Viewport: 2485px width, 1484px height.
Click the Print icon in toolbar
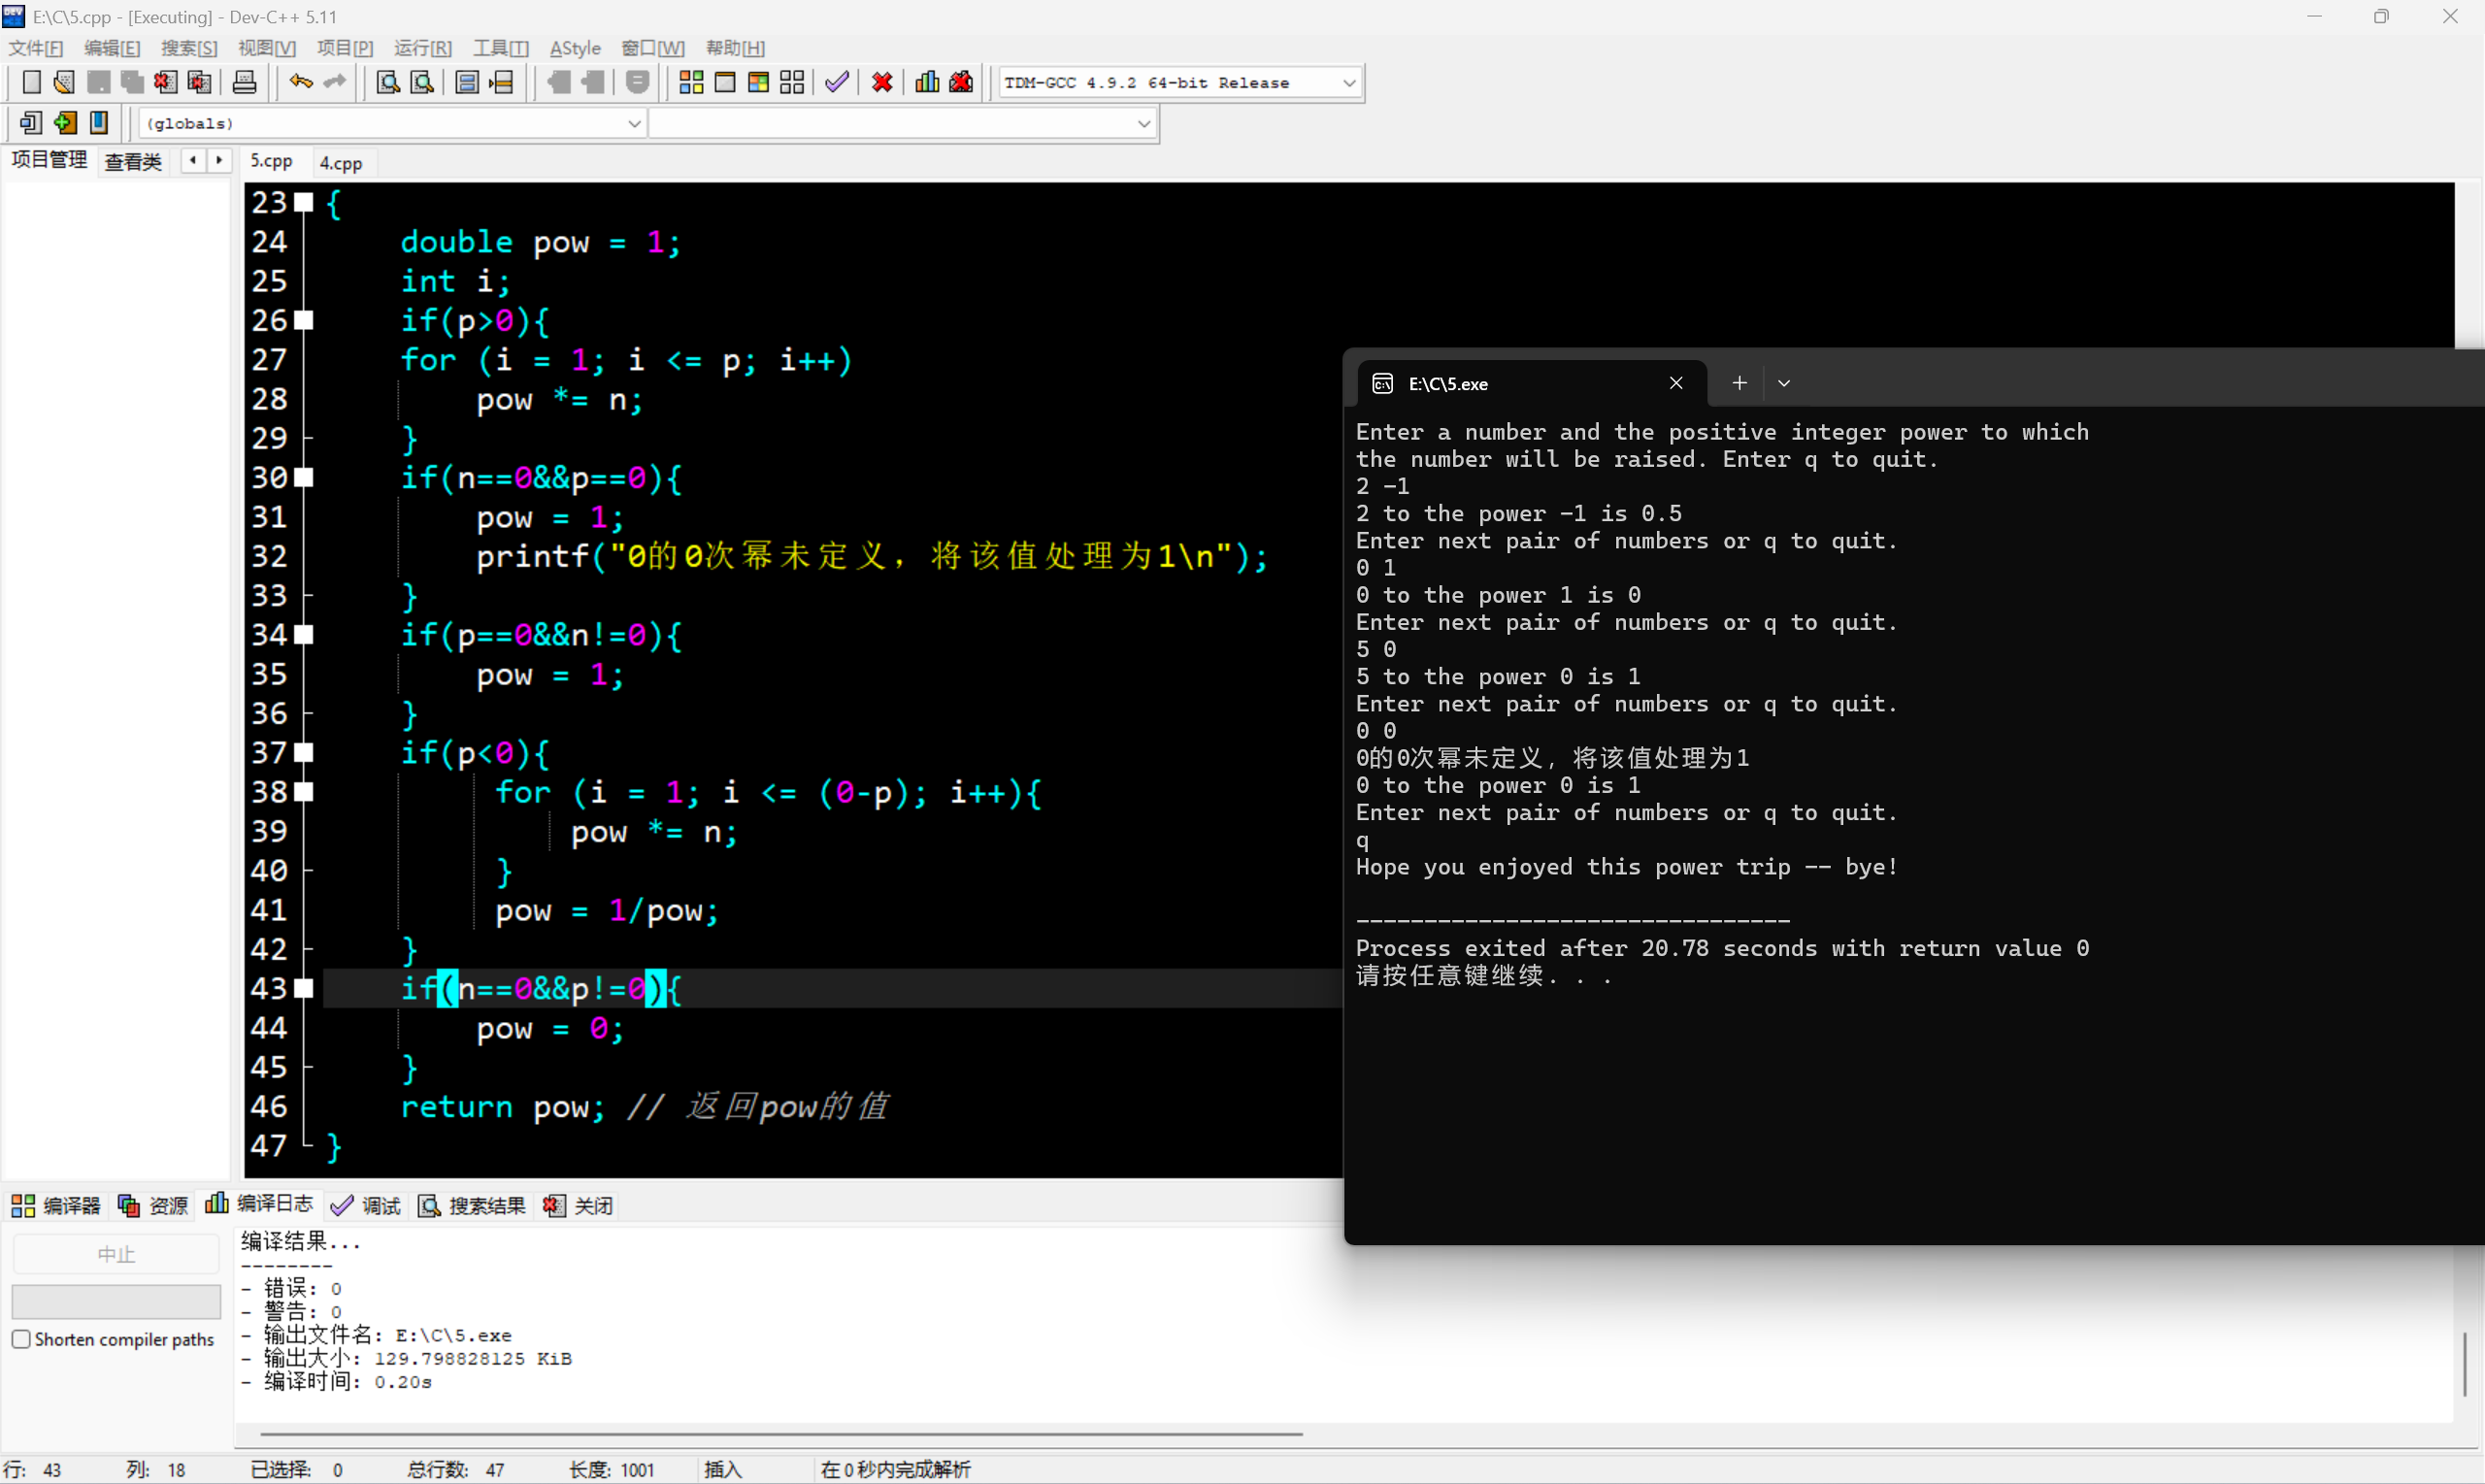(244, 83)
